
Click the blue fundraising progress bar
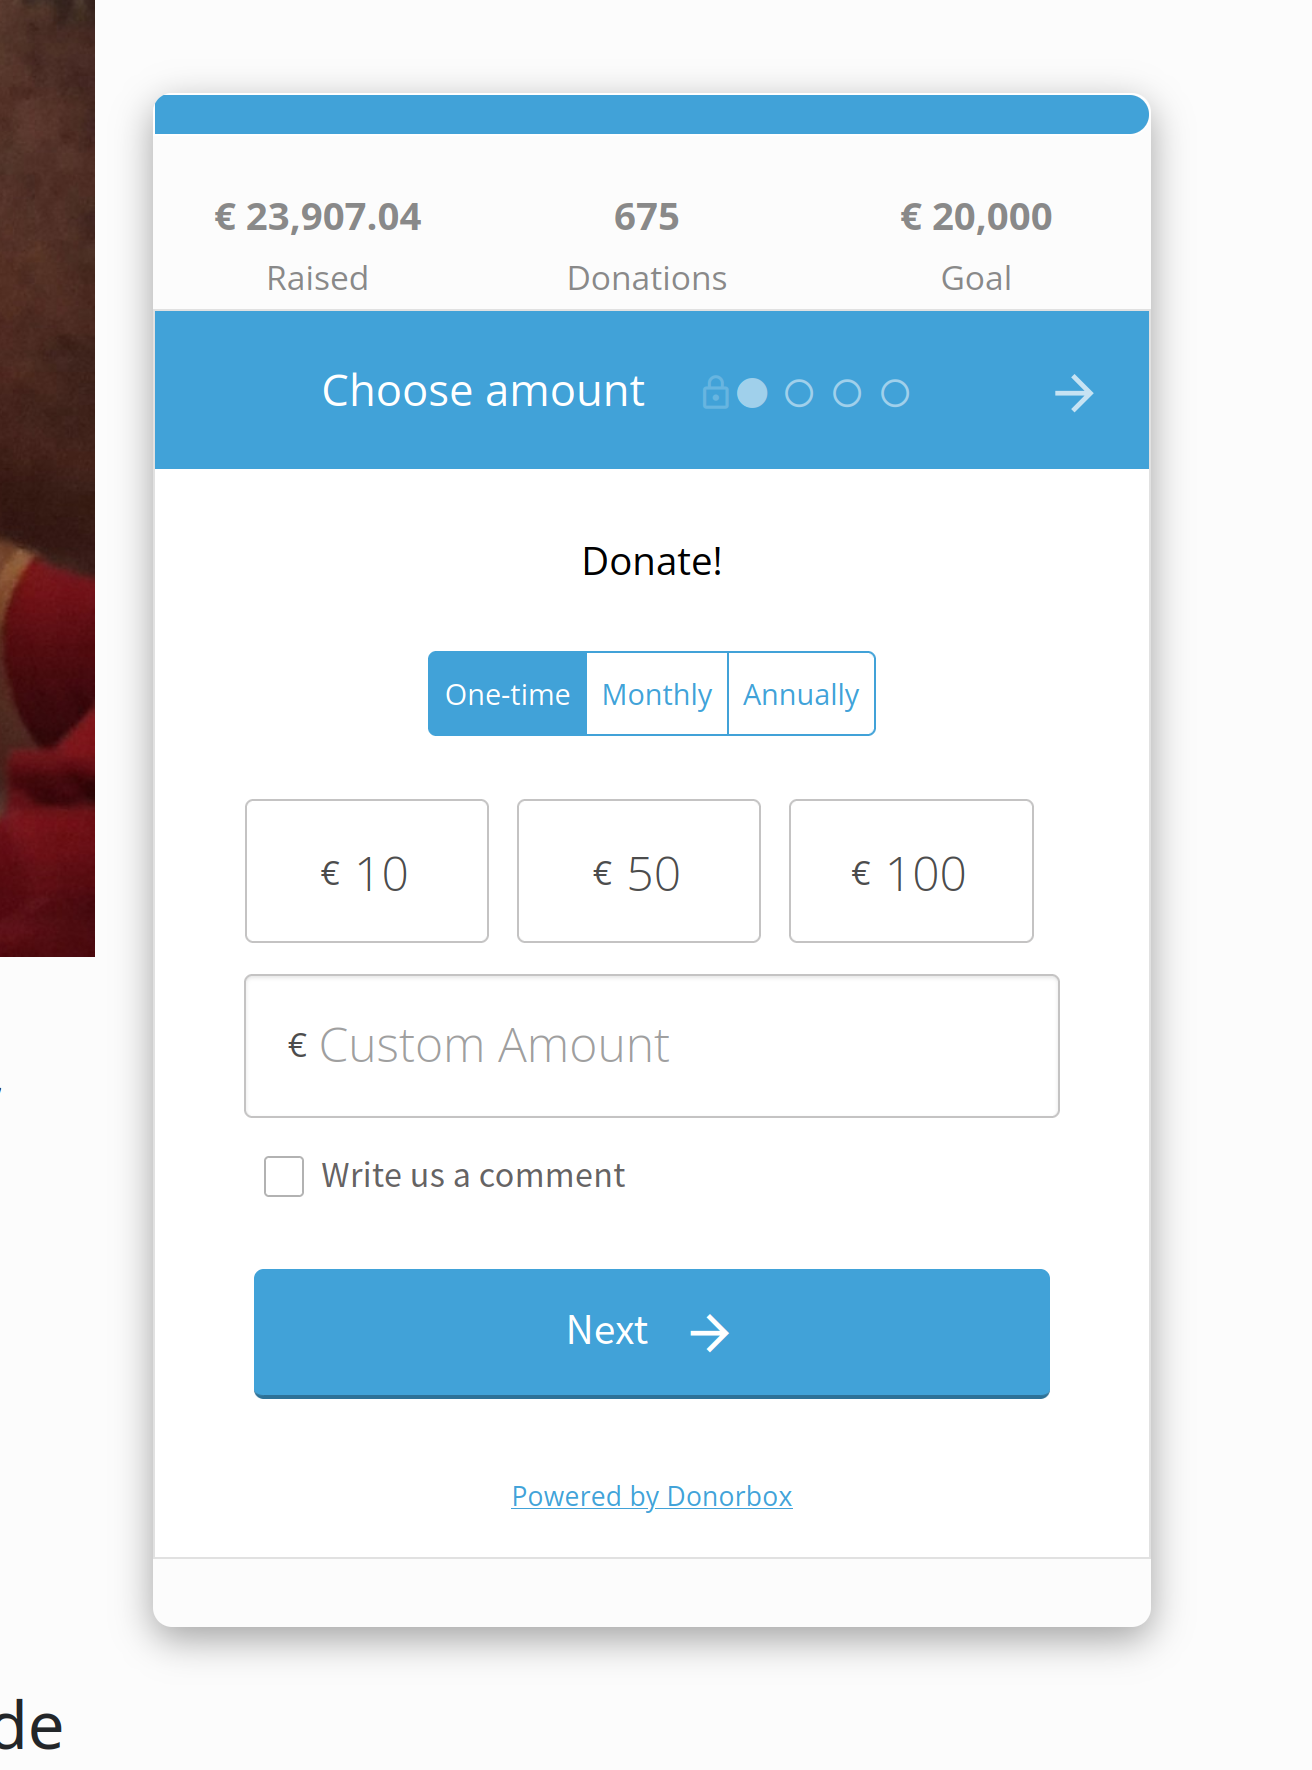pyautogui.click(x=652, y=114)
